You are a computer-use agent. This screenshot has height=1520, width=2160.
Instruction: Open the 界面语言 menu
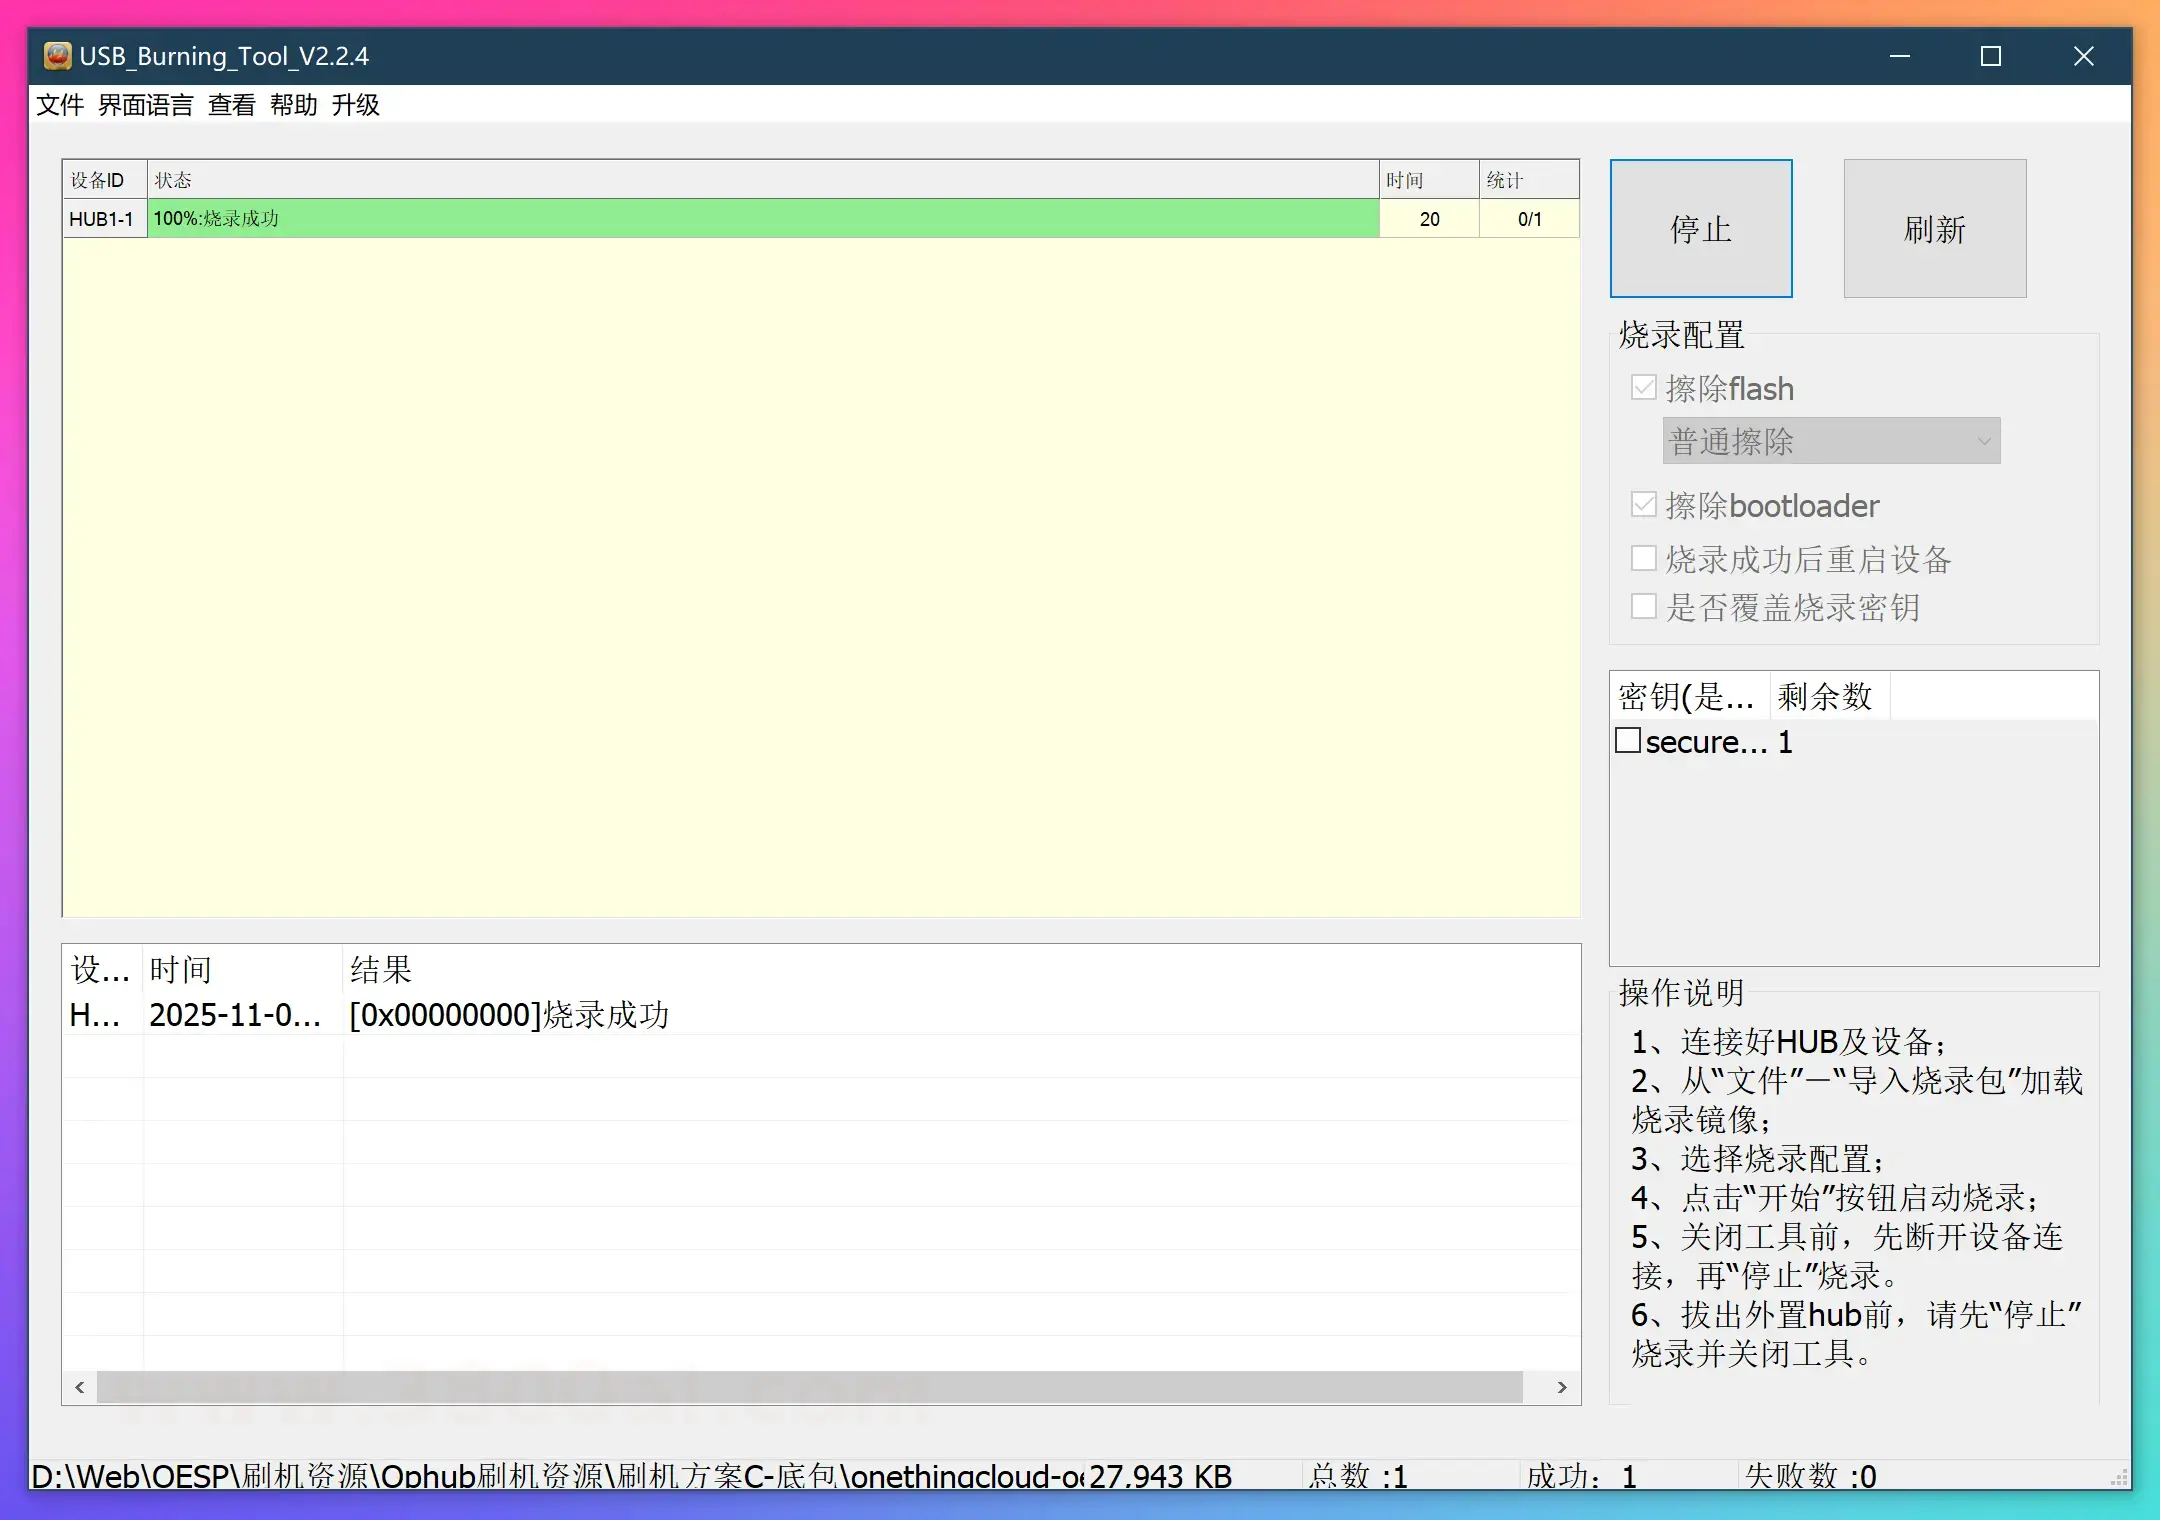(x=145, y=104)
